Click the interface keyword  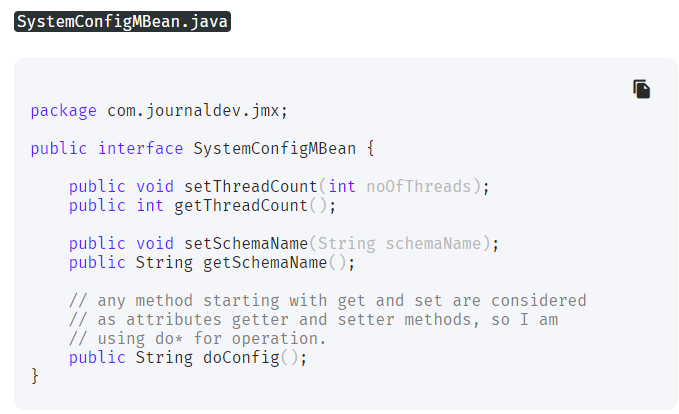pos(140,149)
